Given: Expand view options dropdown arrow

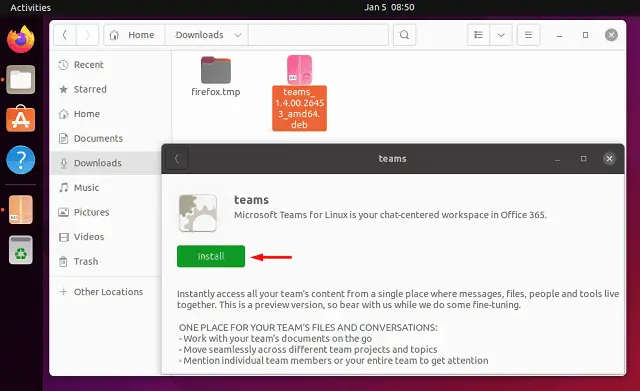Looking at the screenshot, I should click(501, 35).
